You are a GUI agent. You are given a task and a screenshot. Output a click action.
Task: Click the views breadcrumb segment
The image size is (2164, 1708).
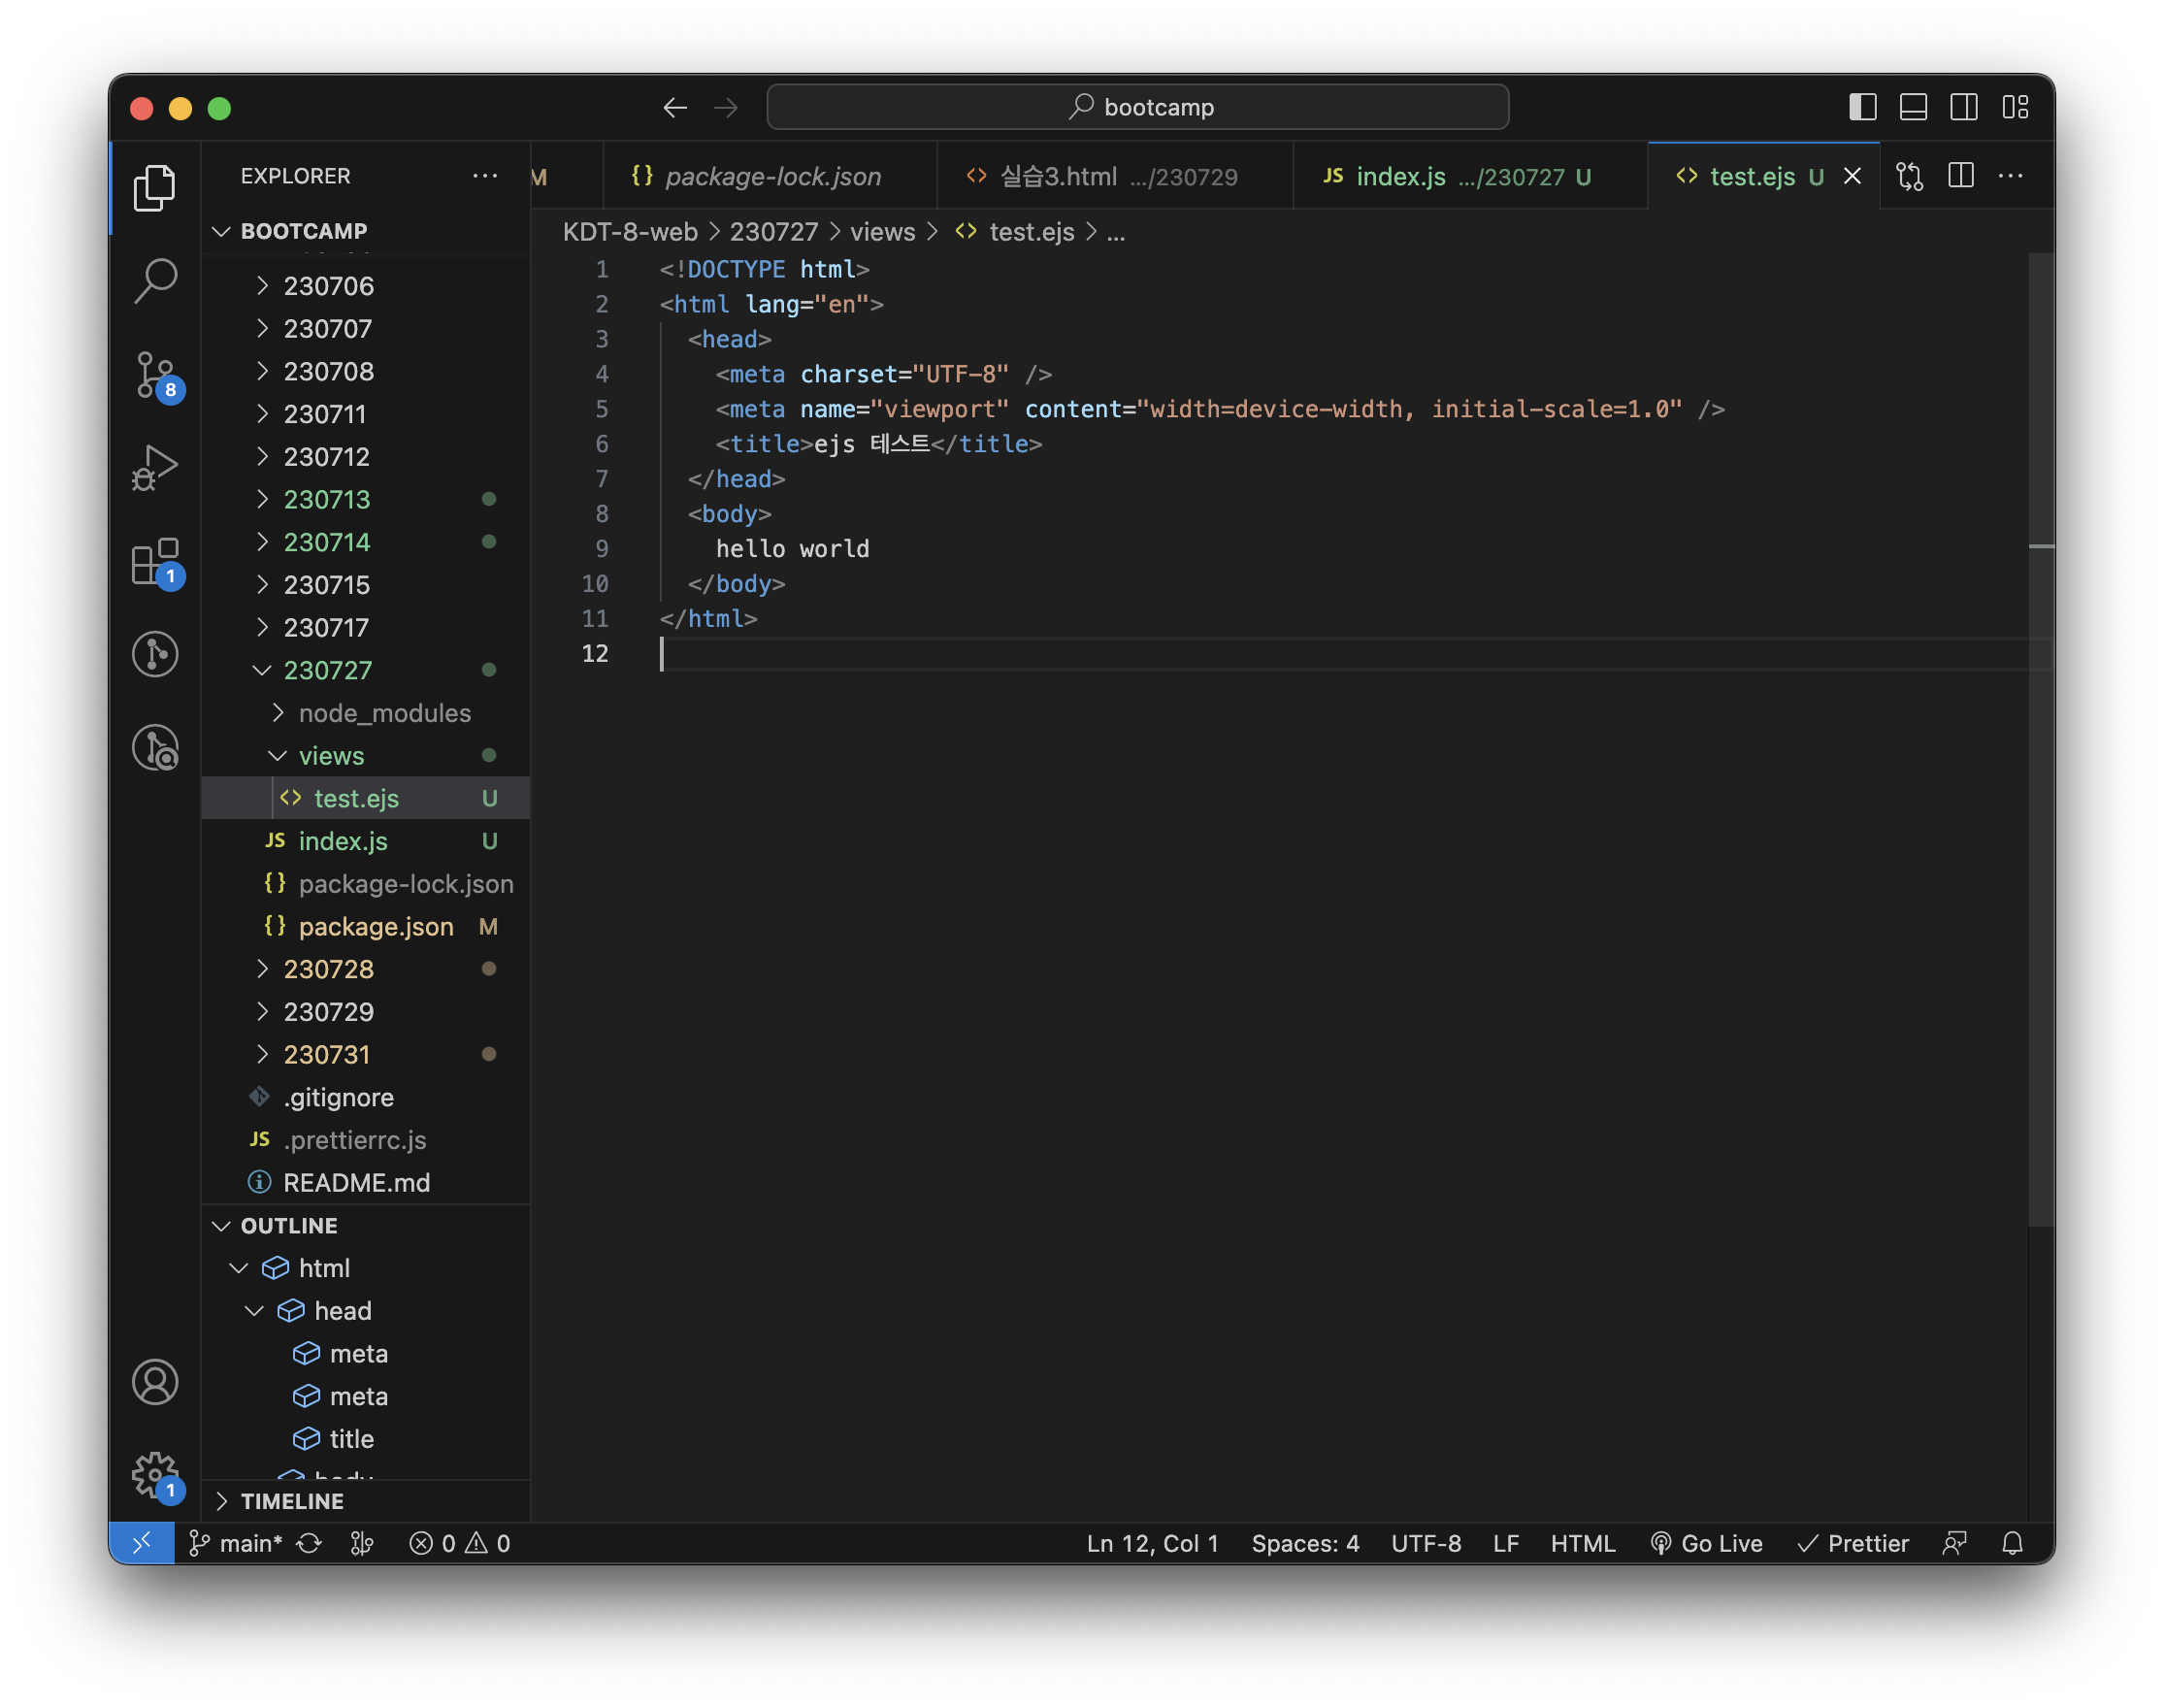(x=883, y=232)
